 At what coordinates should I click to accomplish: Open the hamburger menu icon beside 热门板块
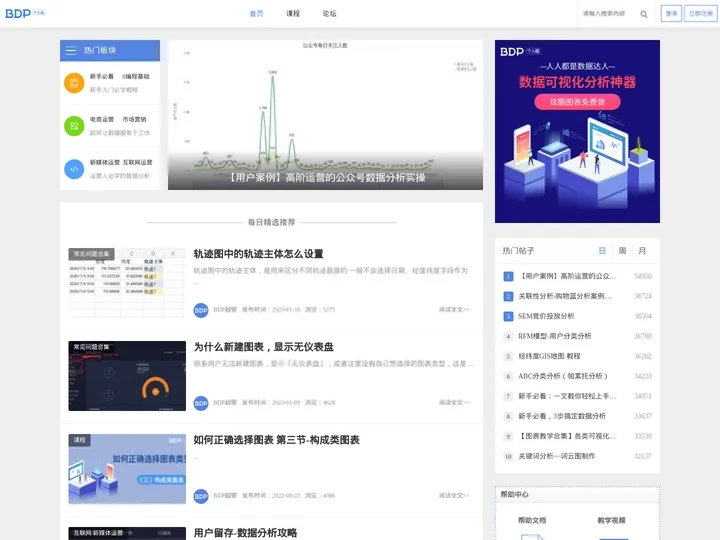(x=71, y=51)
